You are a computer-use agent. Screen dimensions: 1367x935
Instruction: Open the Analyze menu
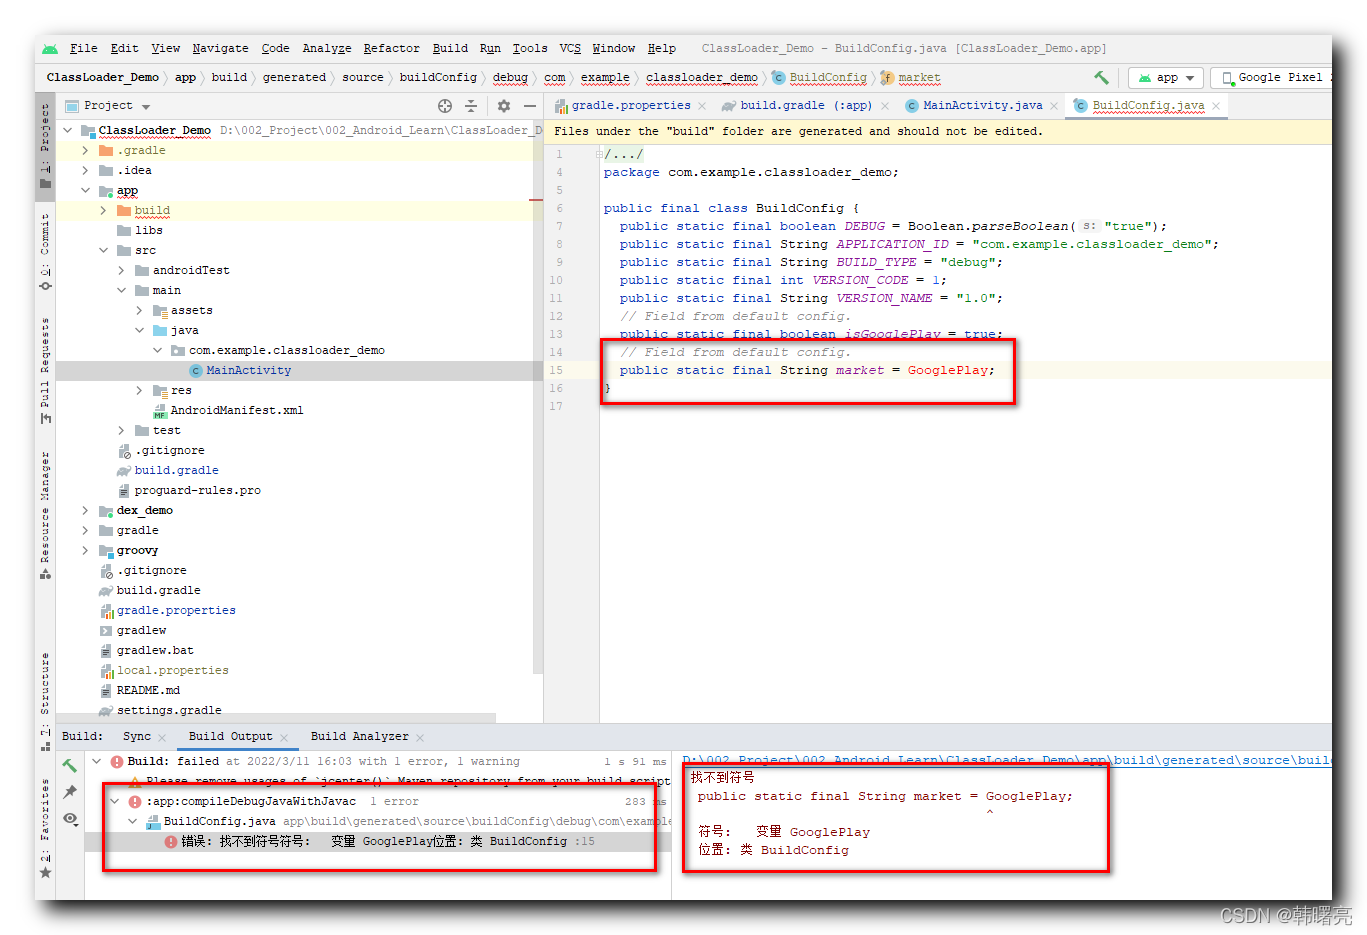coord(326,47)
